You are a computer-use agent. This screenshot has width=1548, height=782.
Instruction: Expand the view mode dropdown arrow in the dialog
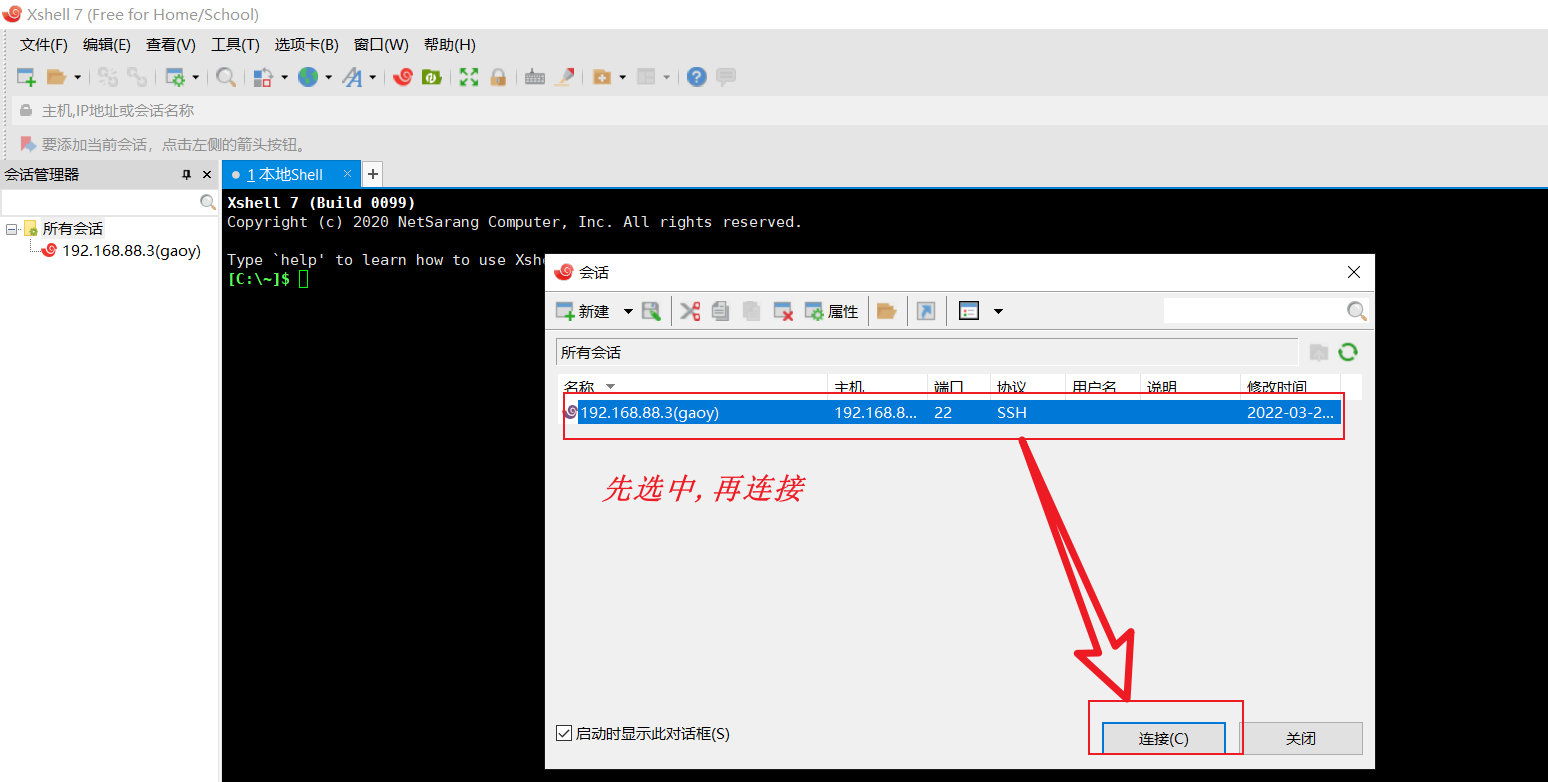(998, 311)
